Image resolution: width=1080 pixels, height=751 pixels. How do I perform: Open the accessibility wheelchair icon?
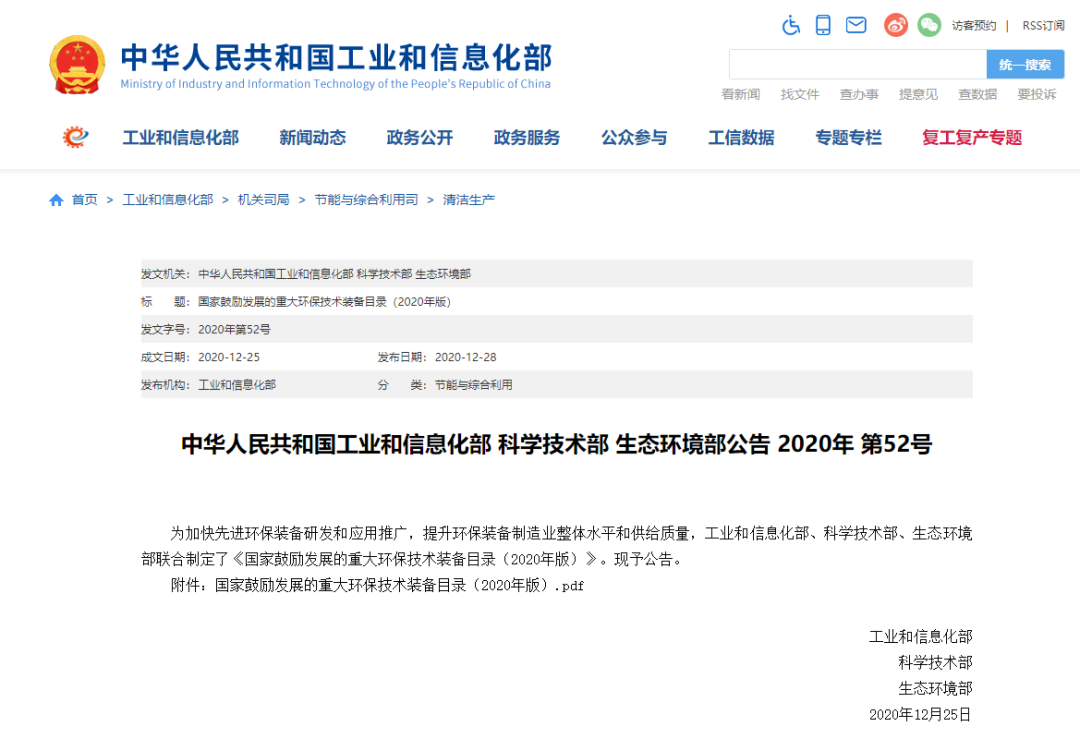791,25
